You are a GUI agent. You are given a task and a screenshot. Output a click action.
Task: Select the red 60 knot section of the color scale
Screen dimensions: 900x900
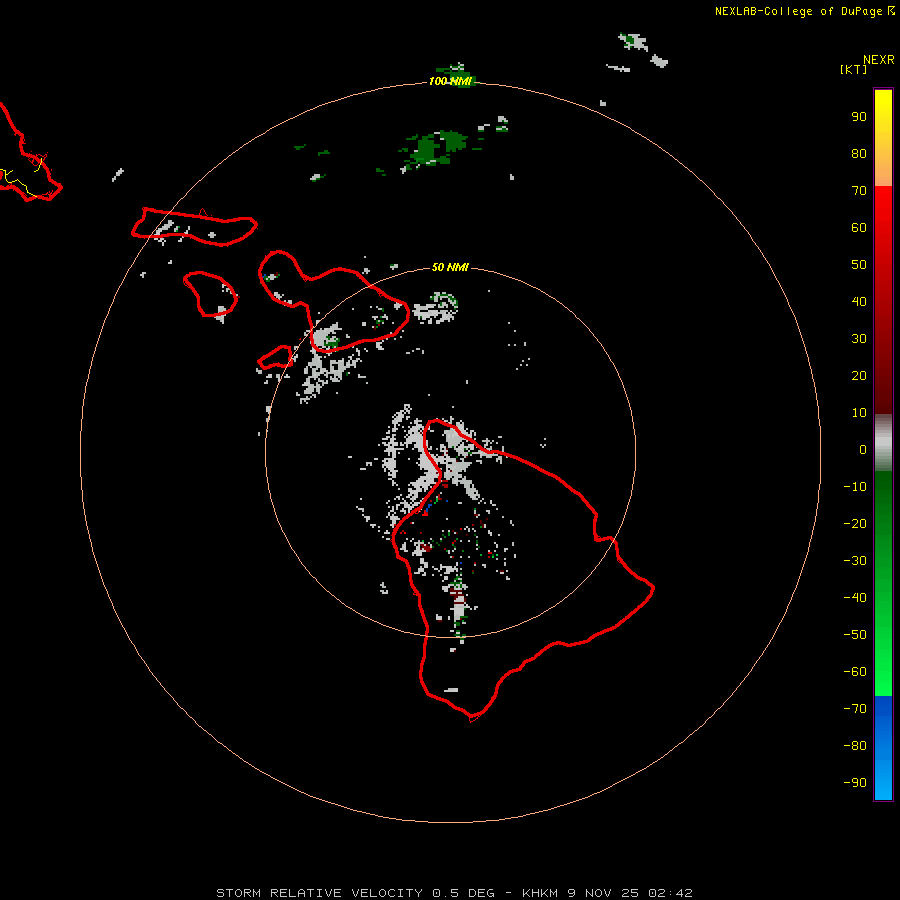[883, 227]
